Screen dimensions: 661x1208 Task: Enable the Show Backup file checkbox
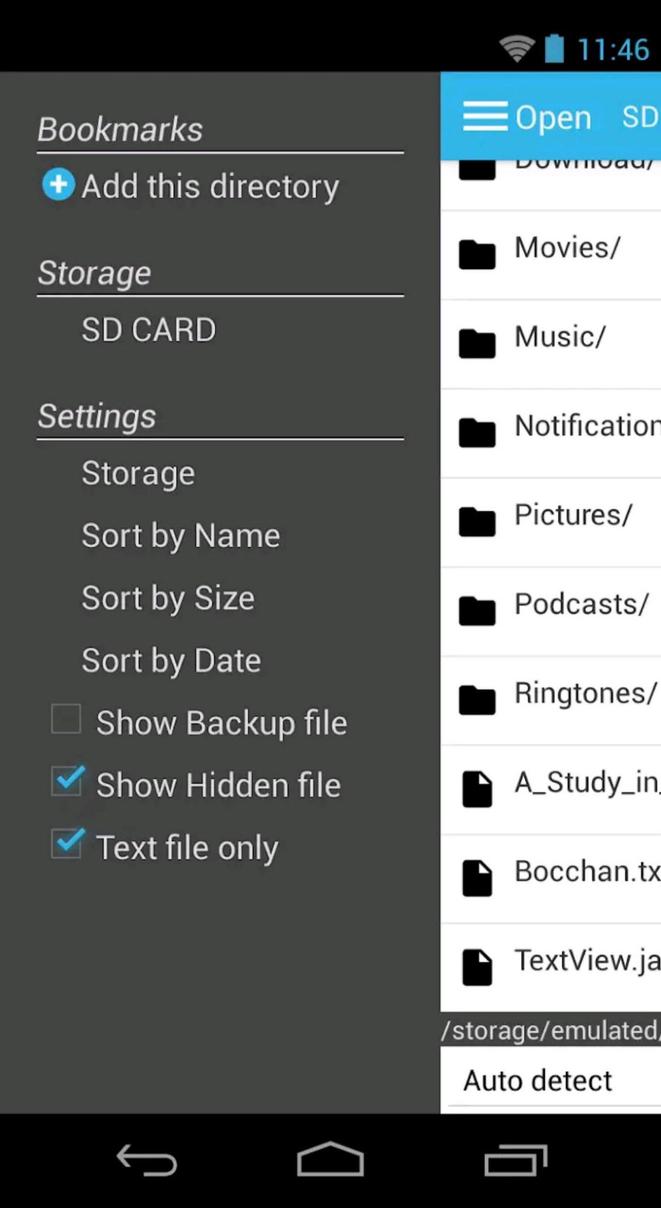[63, 720]
